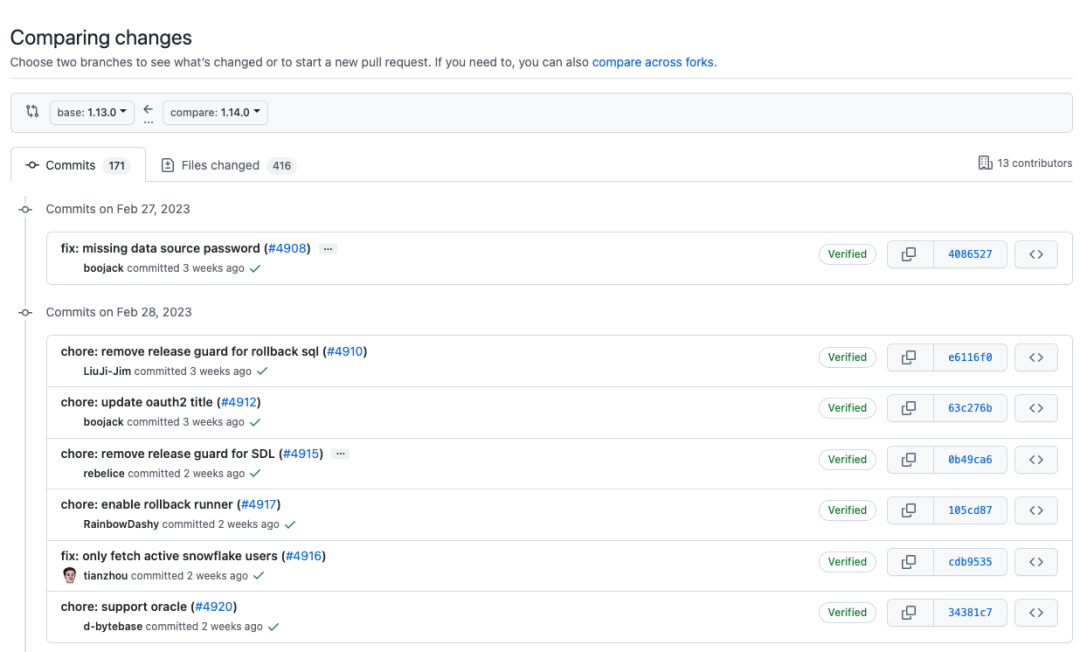Browse repository at commit 0b49ca6
Screen dimensions: 1080x652
(x=1036, y=459)
